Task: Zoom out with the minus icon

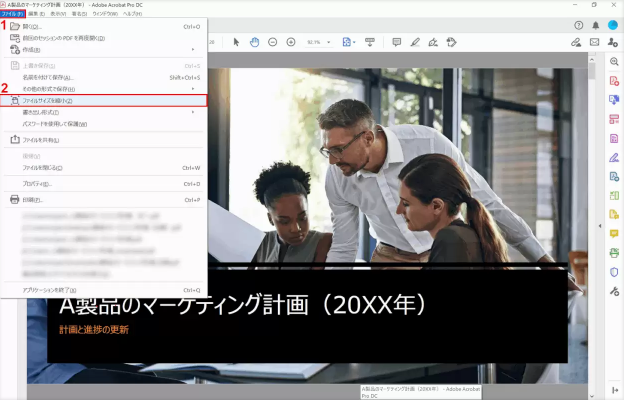Action: coord(272,43)
